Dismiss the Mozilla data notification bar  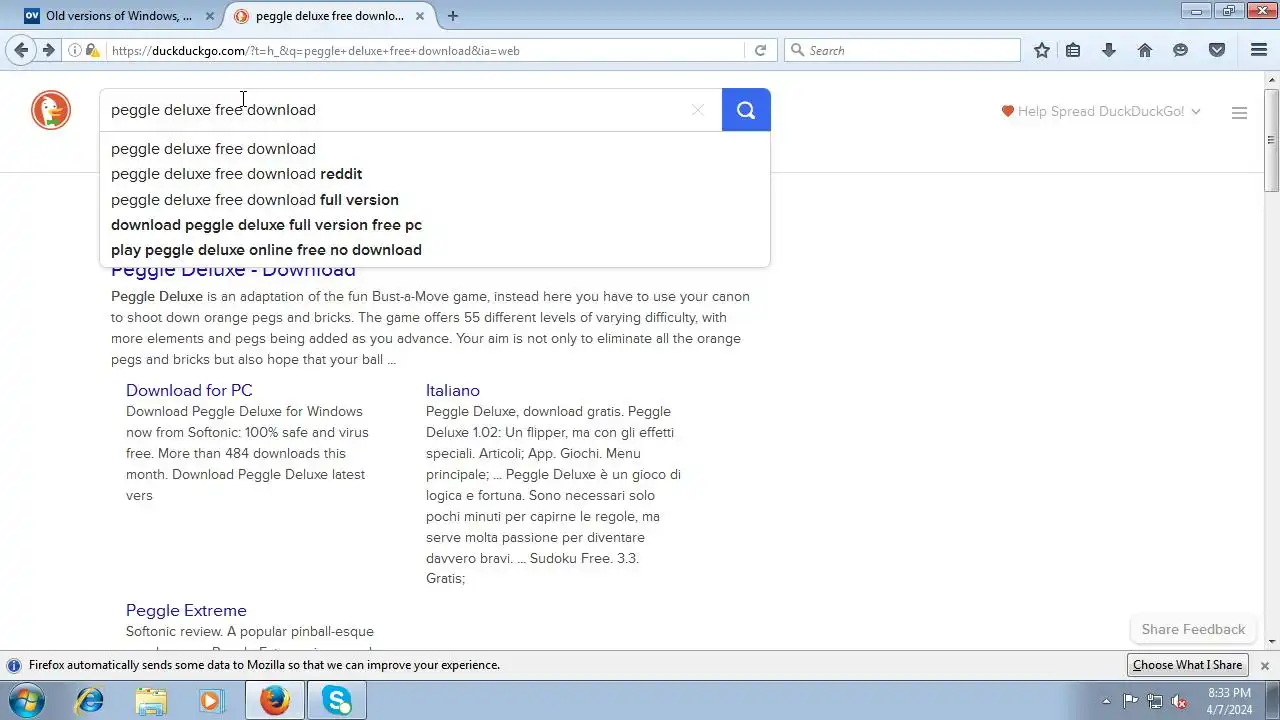click(1264, 665)
